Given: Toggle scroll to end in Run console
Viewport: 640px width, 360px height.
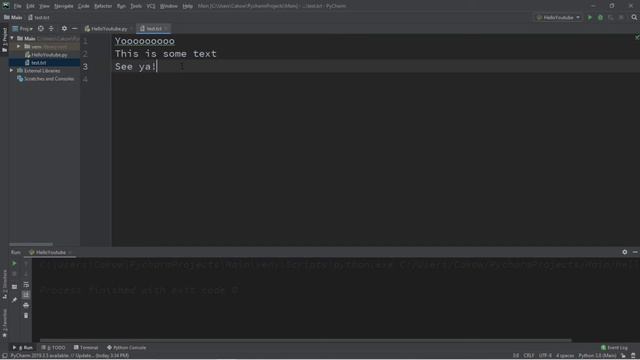Looking at the screenshot, I should click(26, 295).
